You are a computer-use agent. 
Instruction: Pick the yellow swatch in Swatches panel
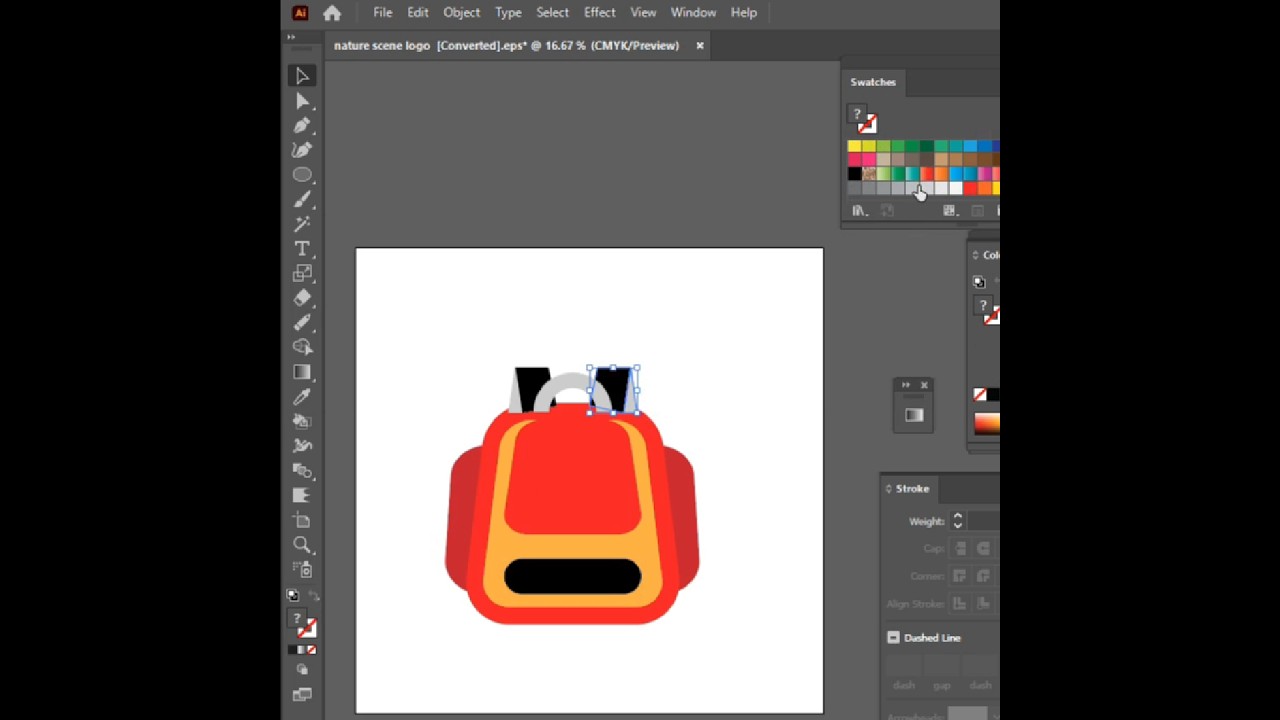[x=854, y=147]
